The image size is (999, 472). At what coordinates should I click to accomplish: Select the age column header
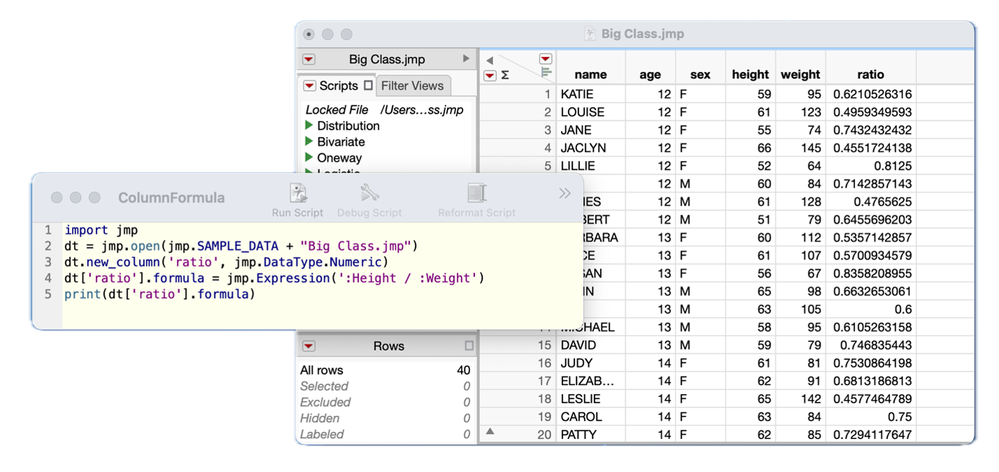coord(650,75)
